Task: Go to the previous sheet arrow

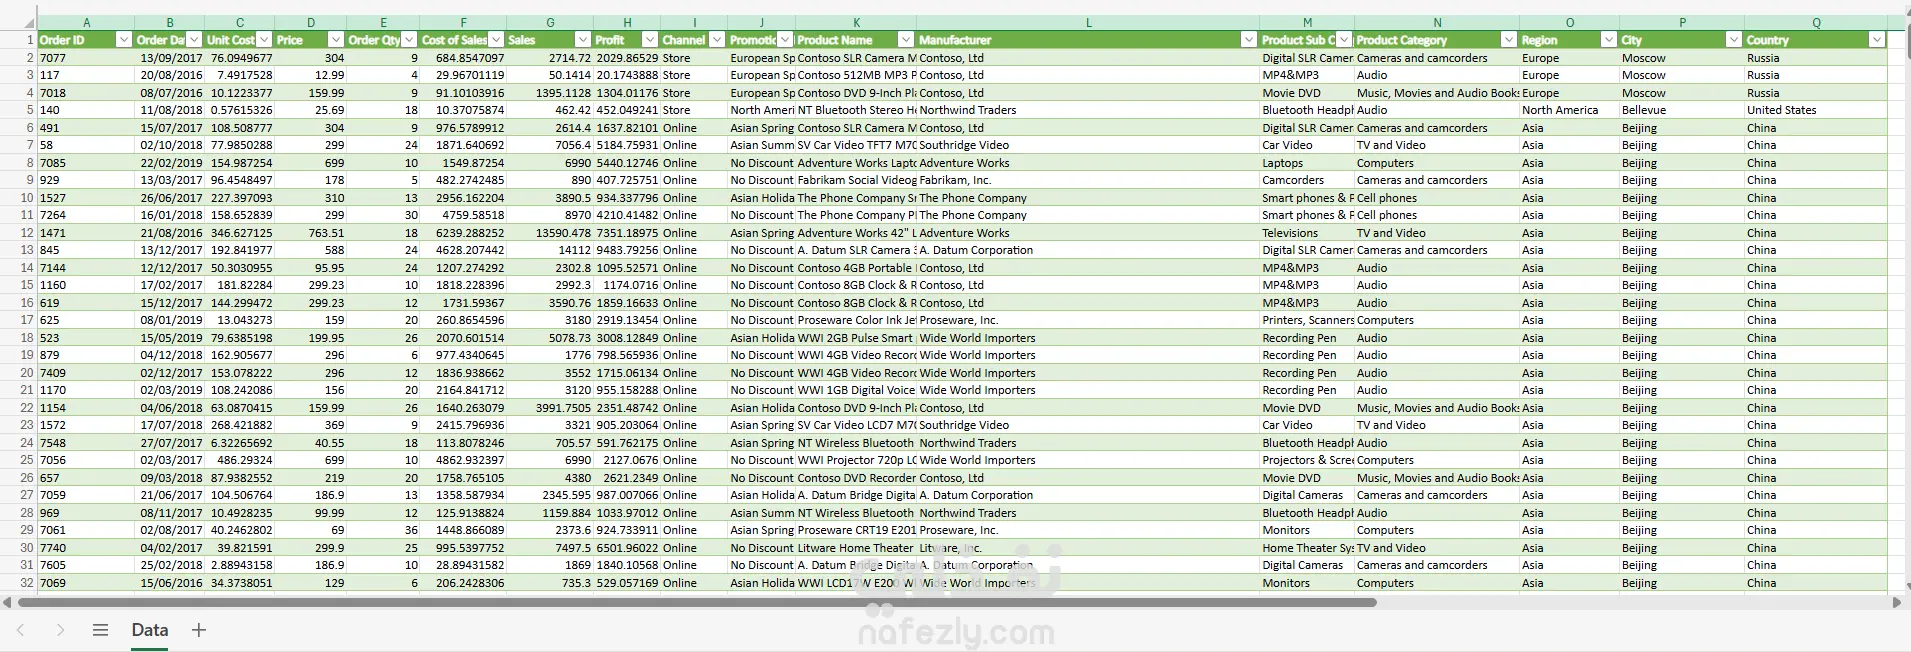Action: tap(21, 630)
